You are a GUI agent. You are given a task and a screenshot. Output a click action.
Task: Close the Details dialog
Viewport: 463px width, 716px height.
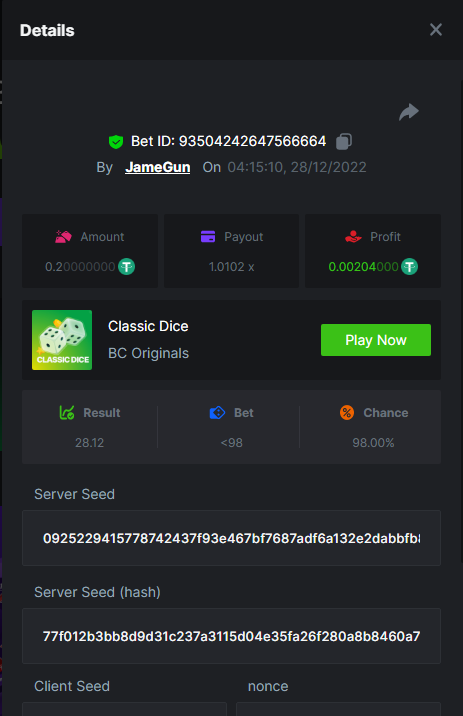tap(436, 30)
